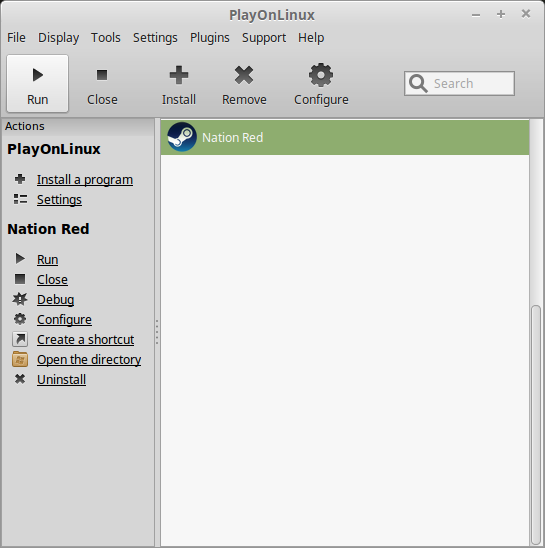The width and height of the screenshot is (545, 548).
Task: Open the Support menu
Action: click(x=264, y=37)
